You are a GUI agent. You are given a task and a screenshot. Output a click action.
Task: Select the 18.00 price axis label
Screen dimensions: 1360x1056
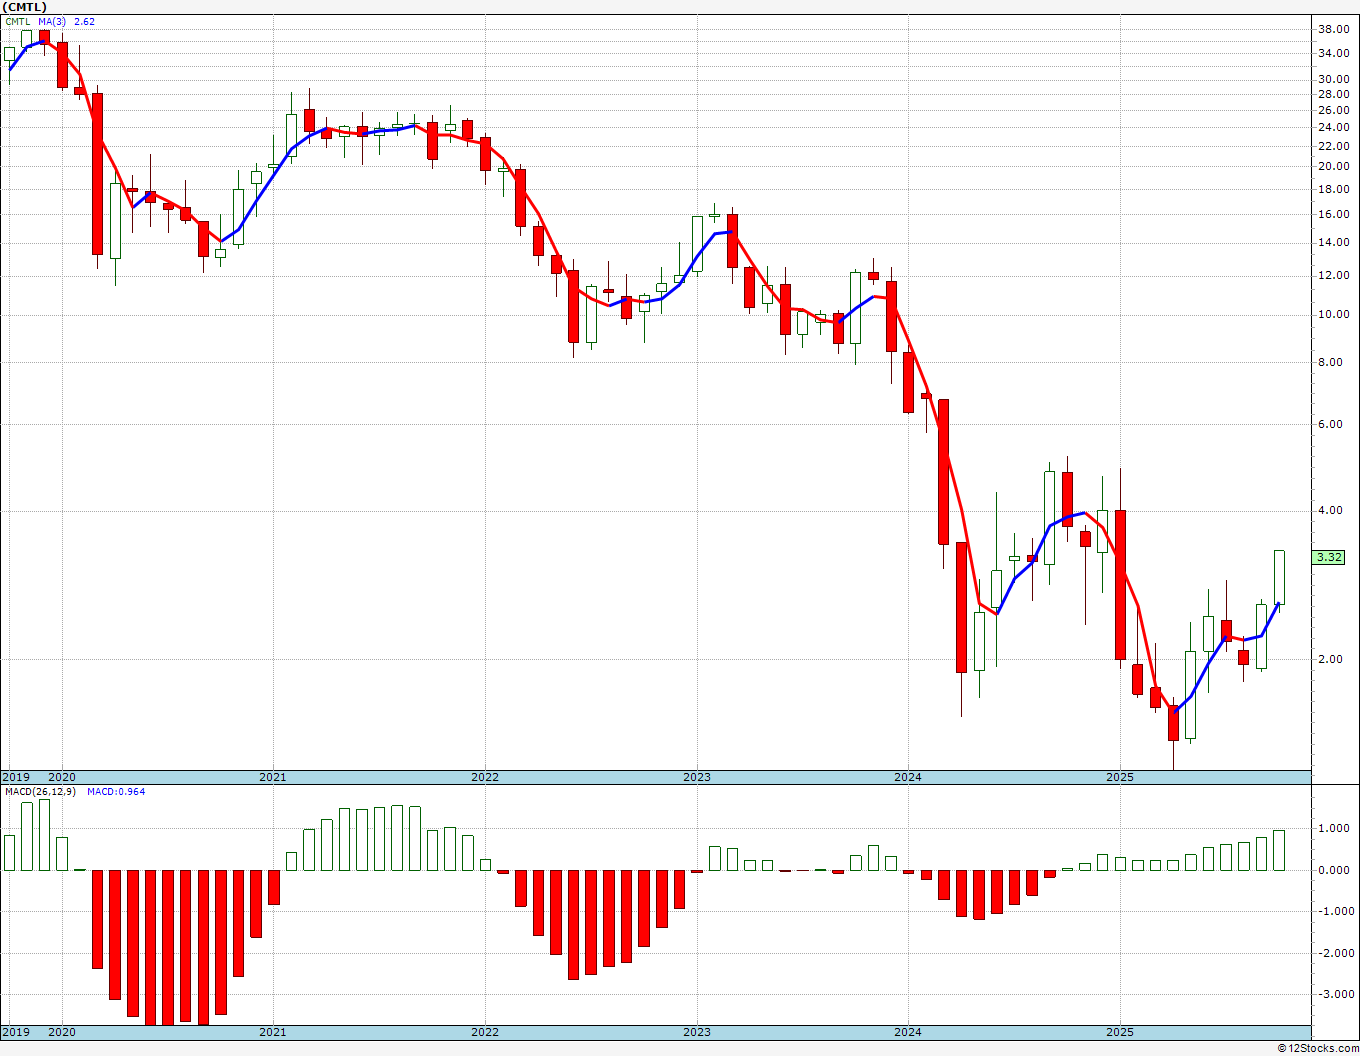point(1334,190)
